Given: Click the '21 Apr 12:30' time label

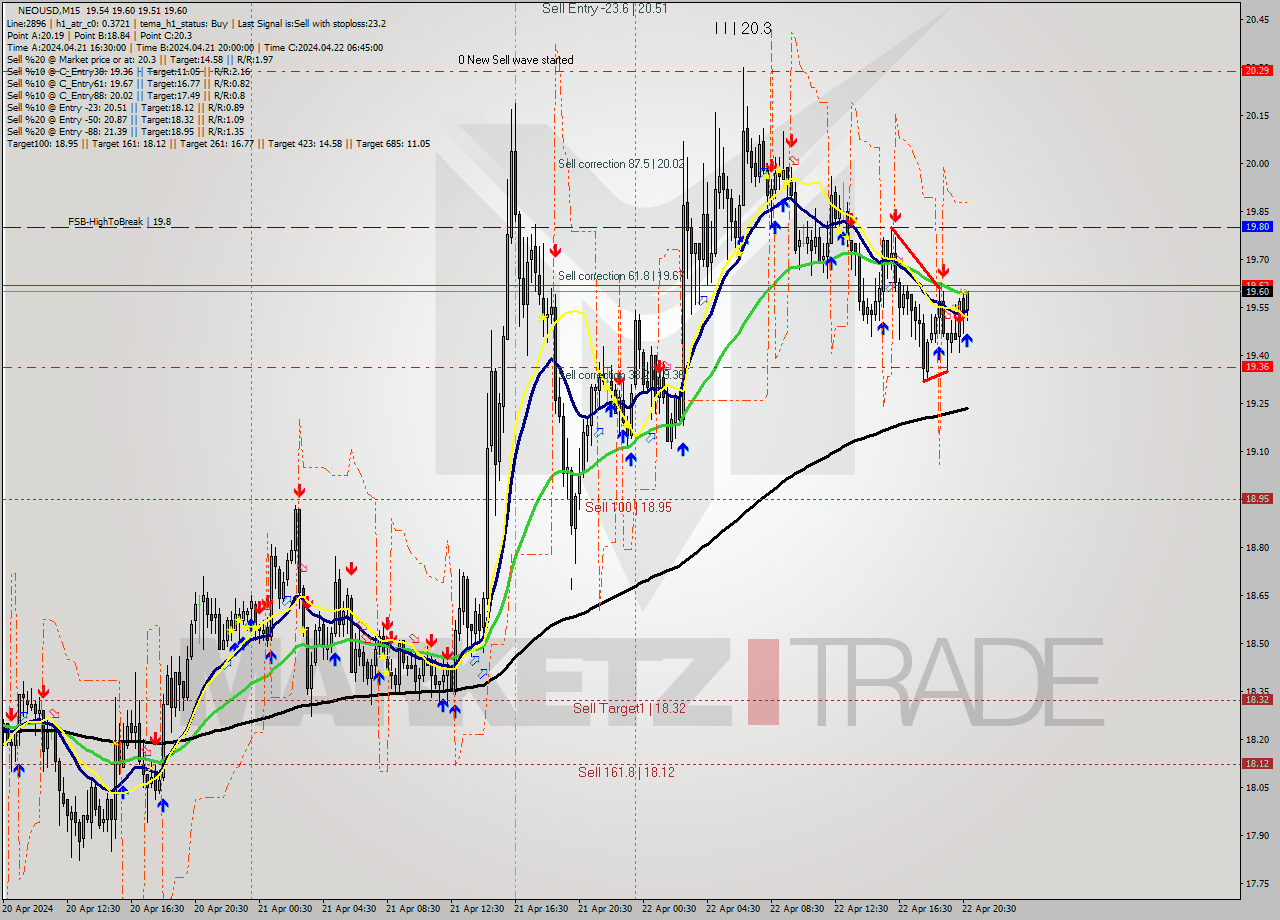Looking at the screenshot, I should (476, 909).
